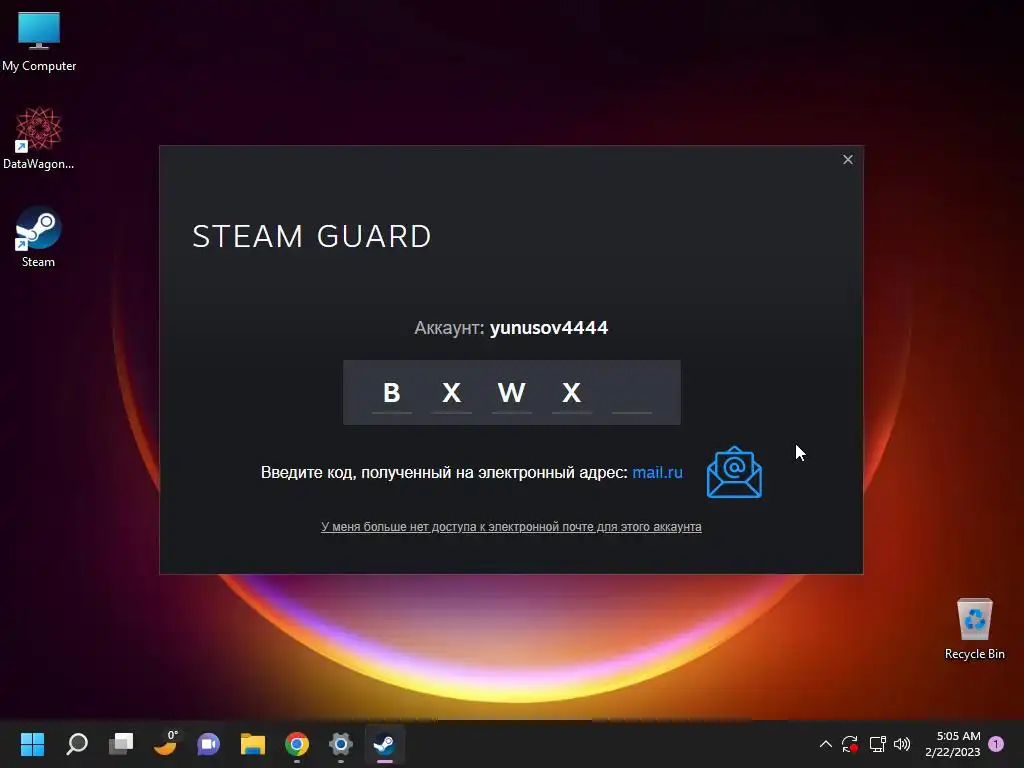
Task: Click the sync tray icon with red dot
Action: pyautogui.click(x=850, y=744)
